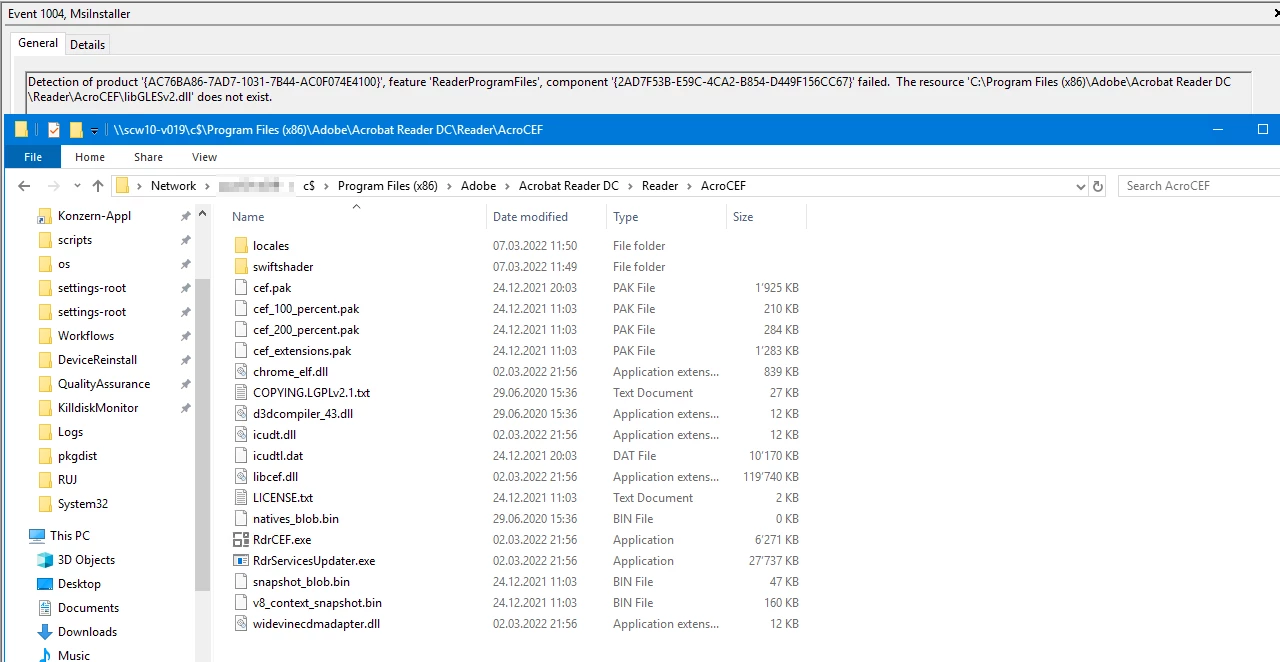Open the scripts pinned folder
The image size is (1280, 662).
click(75, 240)
